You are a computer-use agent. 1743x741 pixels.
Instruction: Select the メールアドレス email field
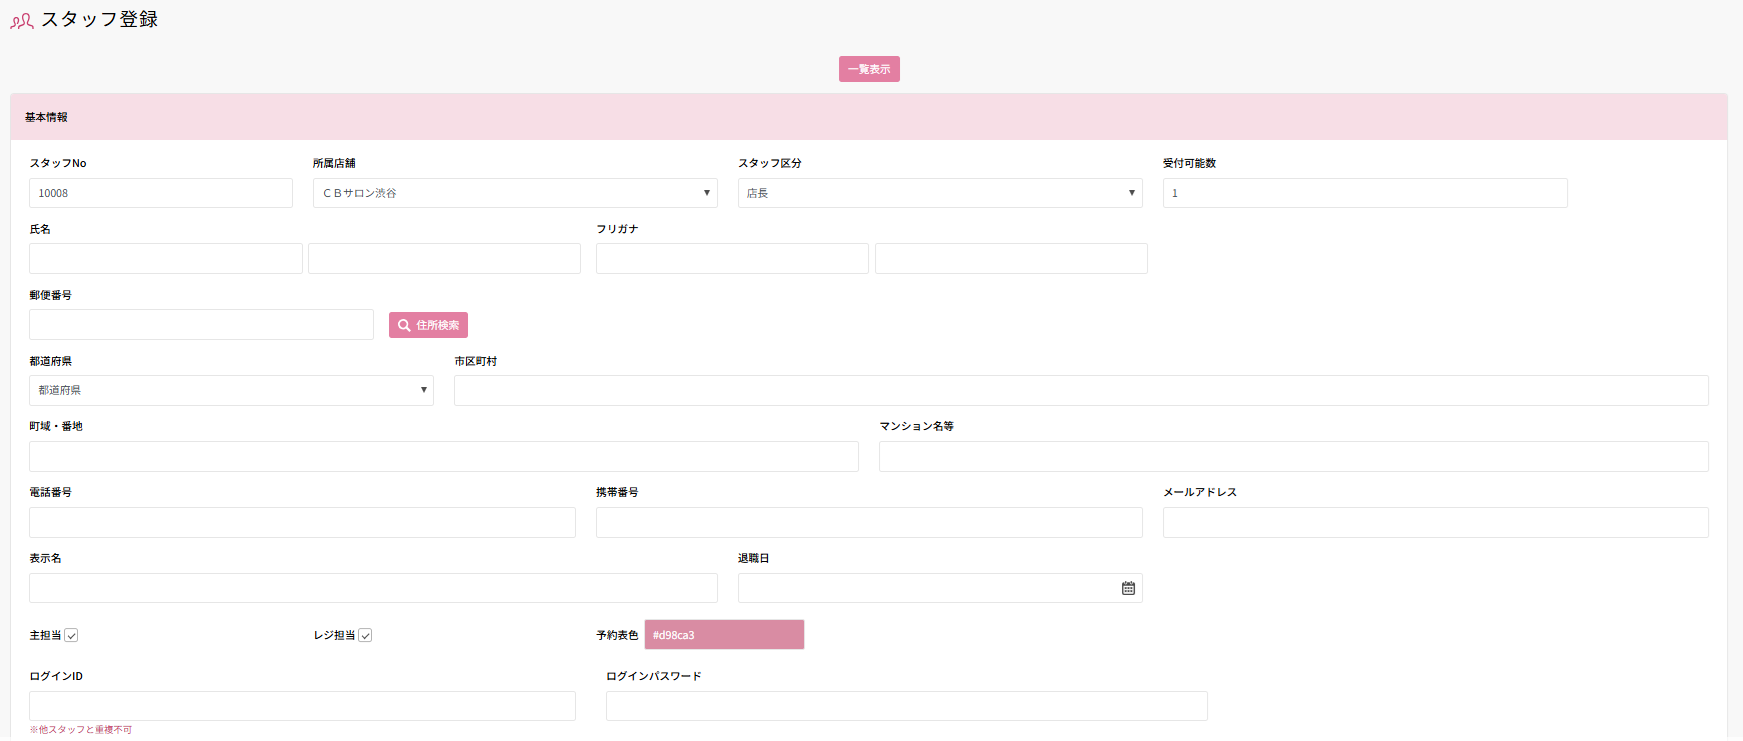tap(1435, 523)
